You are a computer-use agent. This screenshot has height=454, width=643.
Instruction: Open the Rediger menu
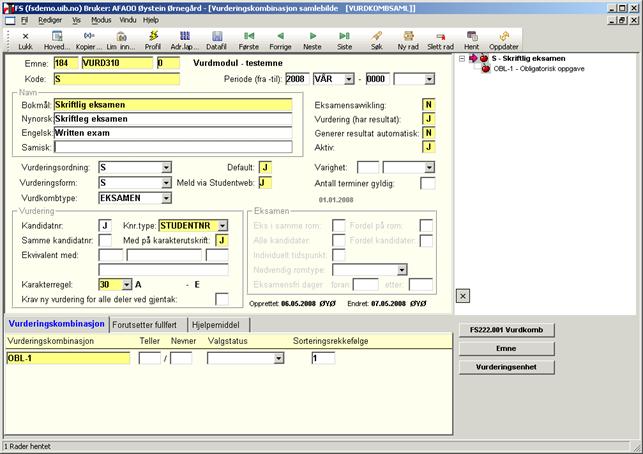point(50,19)
